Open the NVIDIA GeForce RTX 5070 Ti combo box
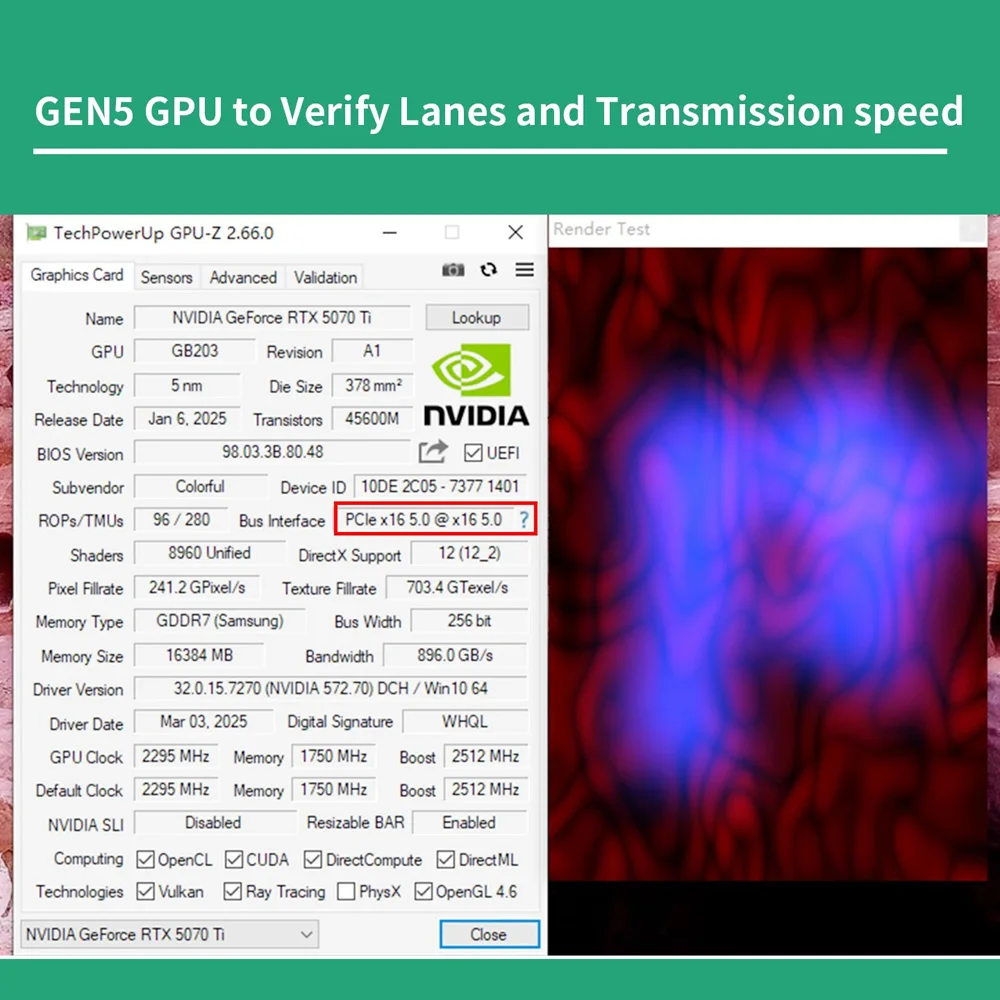1000x1000 pixels. tap(170, 934)
